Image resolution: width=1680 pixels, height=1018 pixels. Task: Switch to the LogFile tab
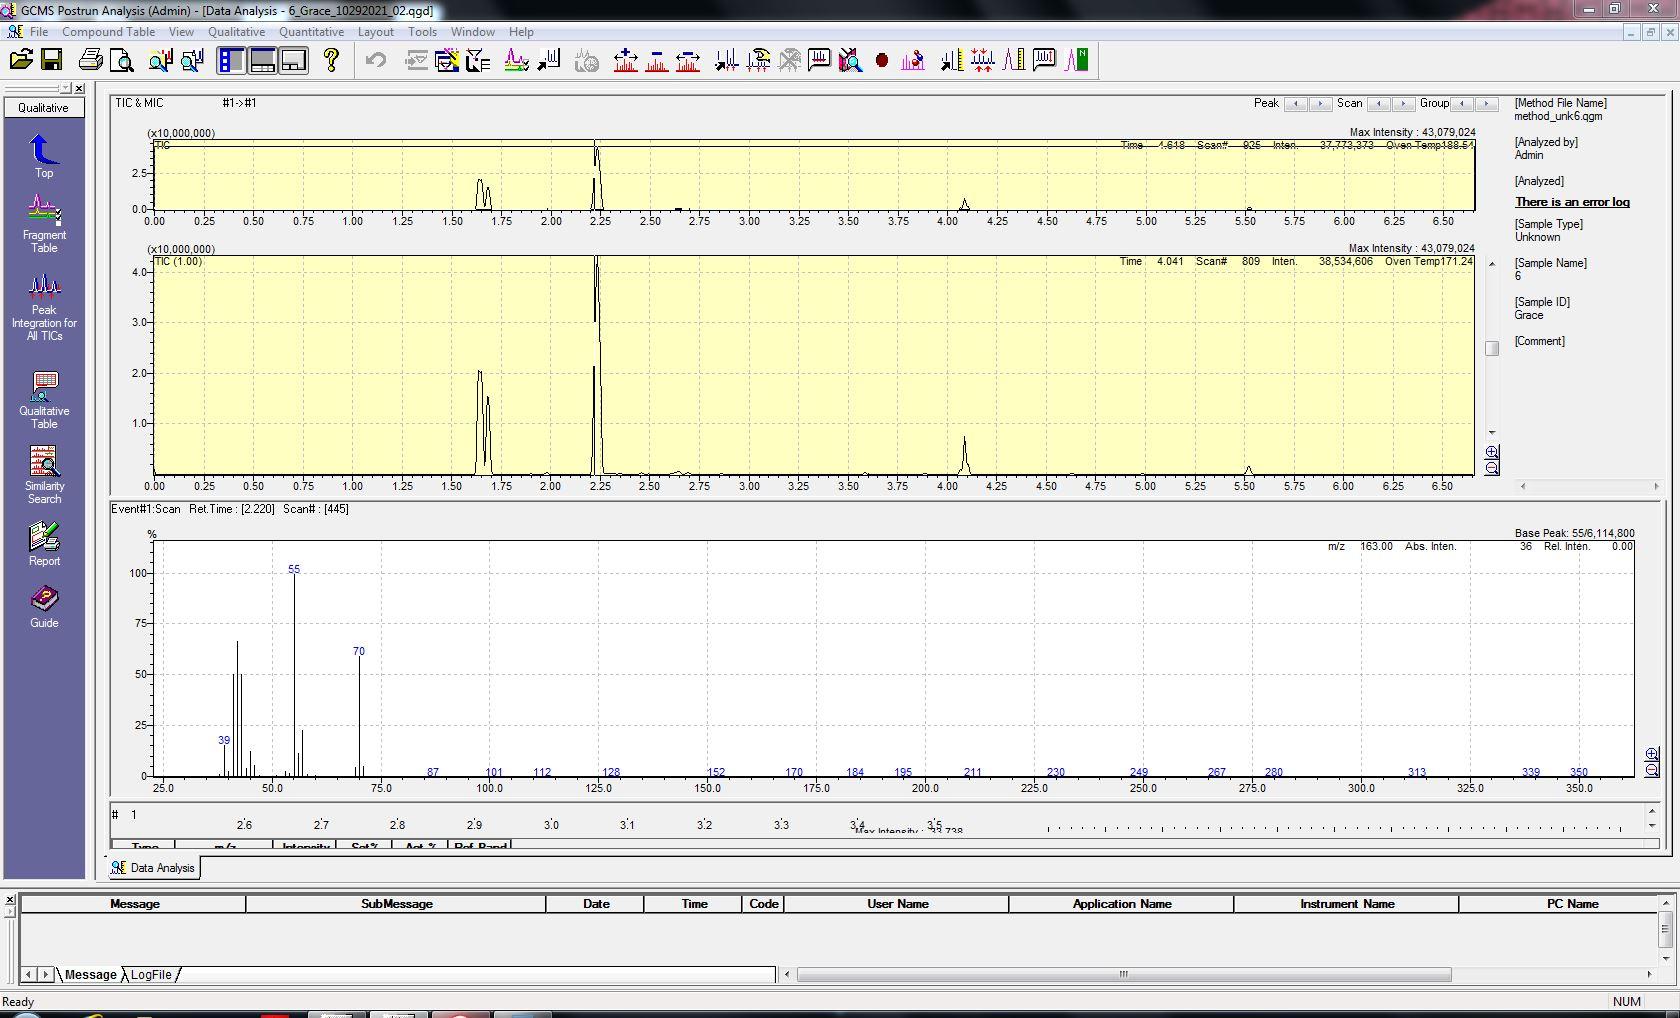pyautogui.click(x=151, y=974)
